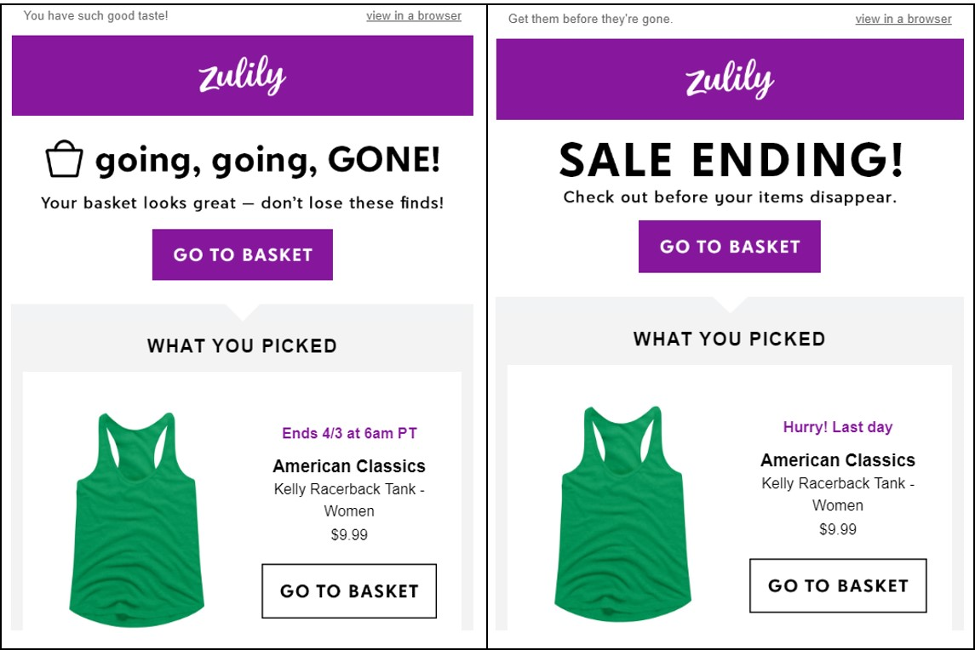Viewport: 979px width, 650px height.
Task: Click the Get them before they're gone preheader text
Action: click(590, 18)
